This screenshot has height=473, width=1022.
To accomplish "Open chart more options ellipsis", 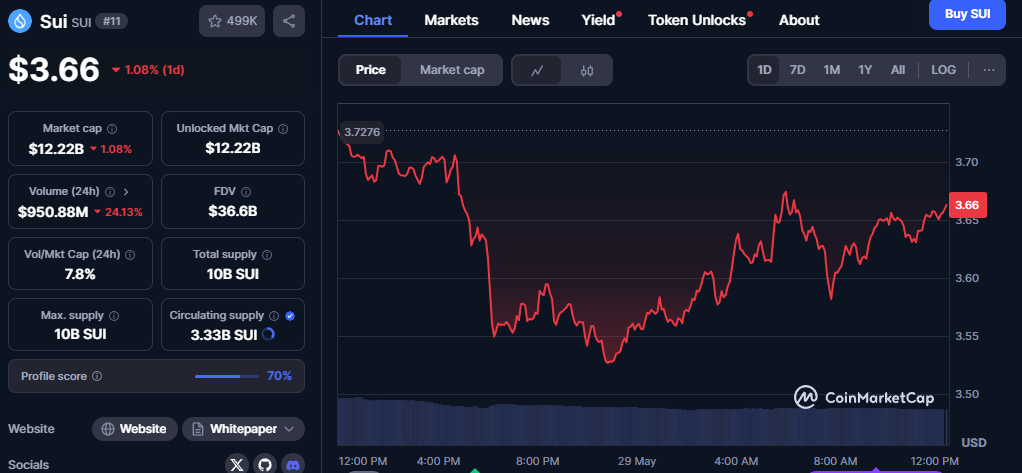I will coord(989,70).
